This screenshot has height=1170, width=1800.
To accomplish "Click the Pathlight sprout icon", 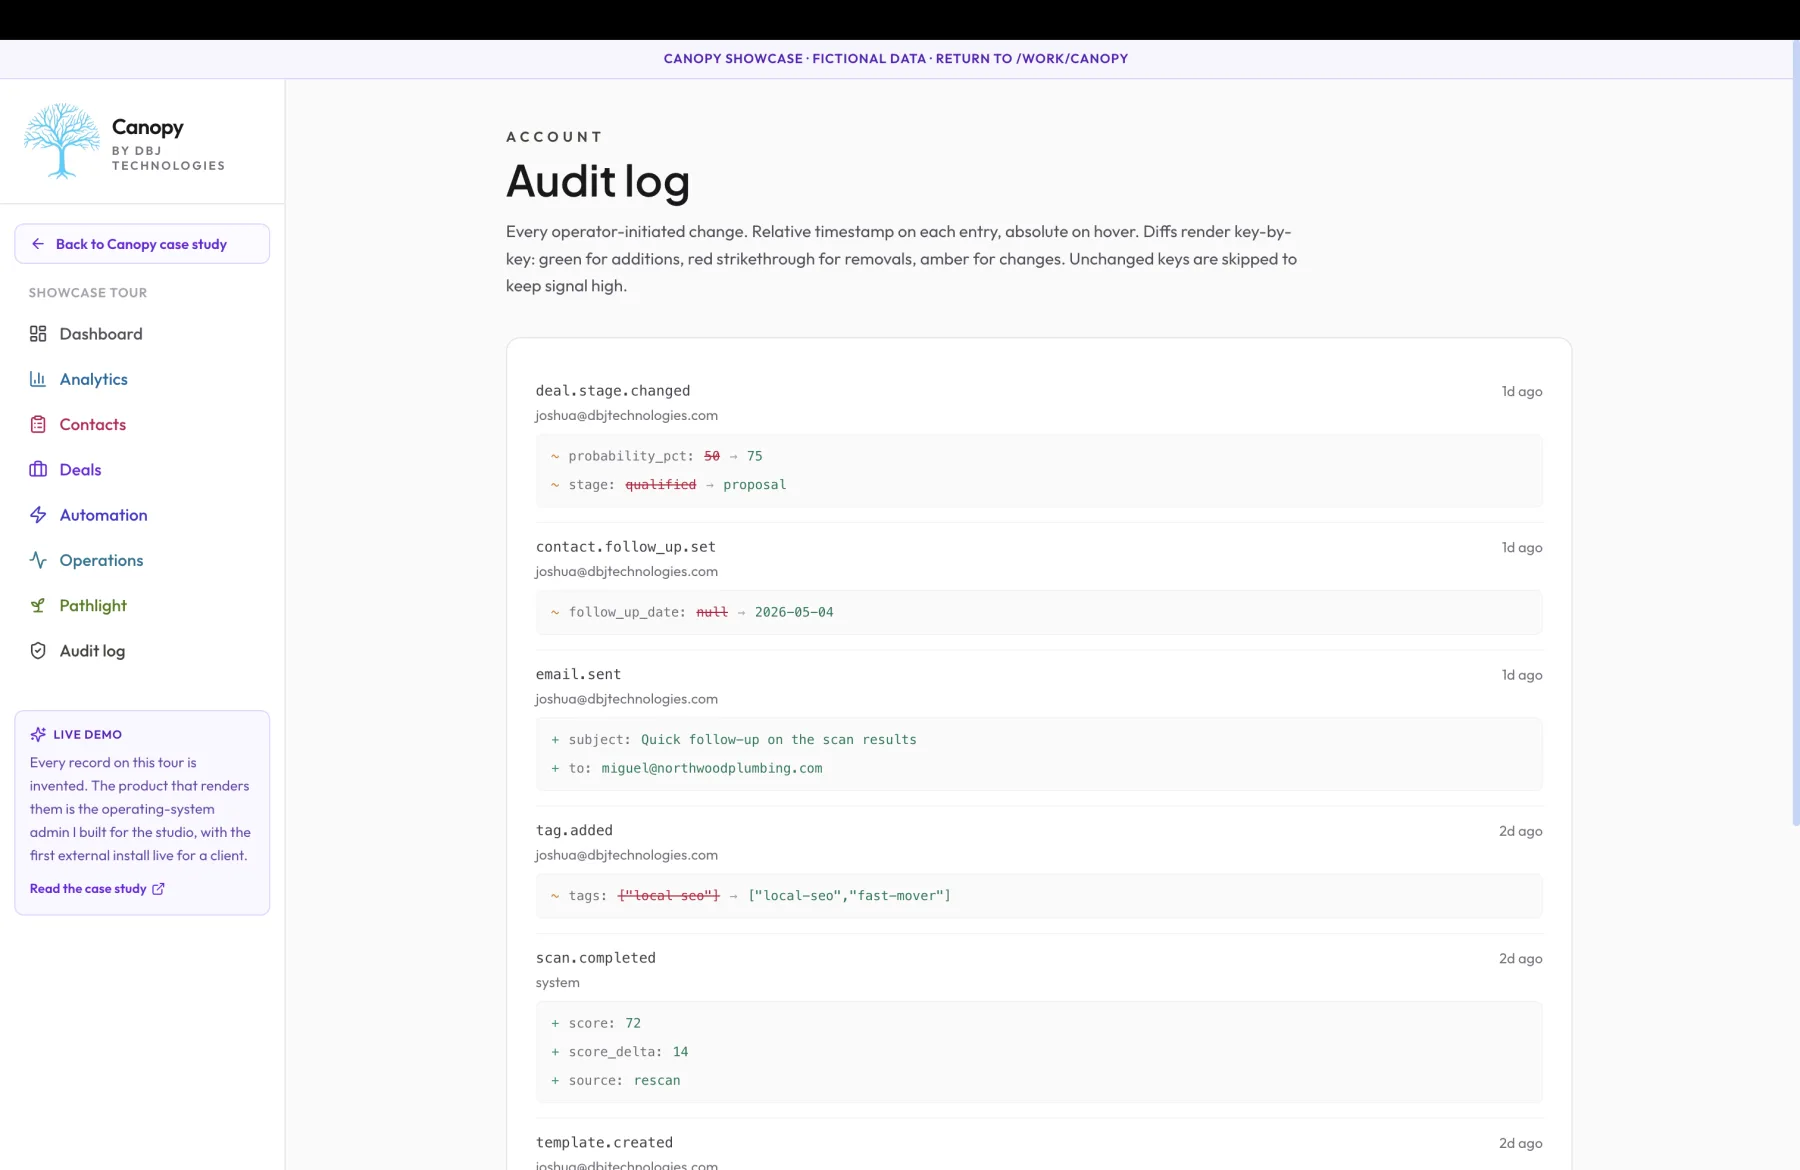I will click(x=38, y=605).
